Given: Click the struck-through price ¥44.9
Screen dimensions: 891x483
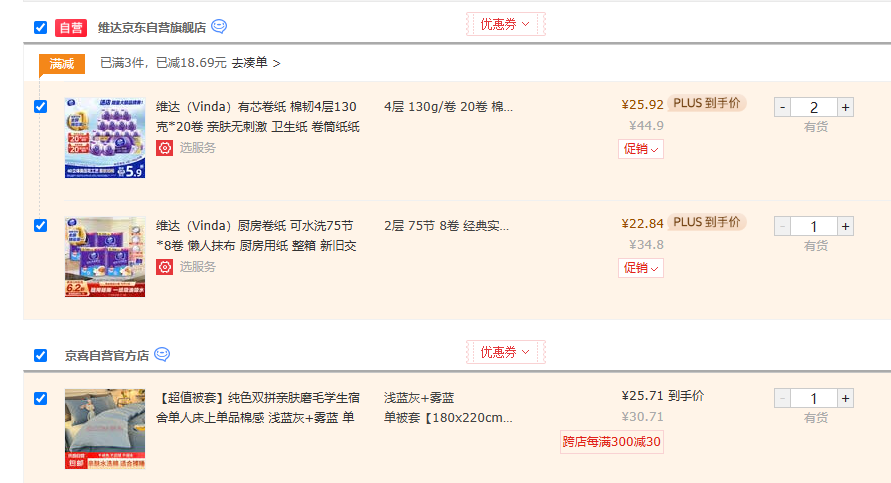Looking at the screenshot, I should click(x=646, y=126).
